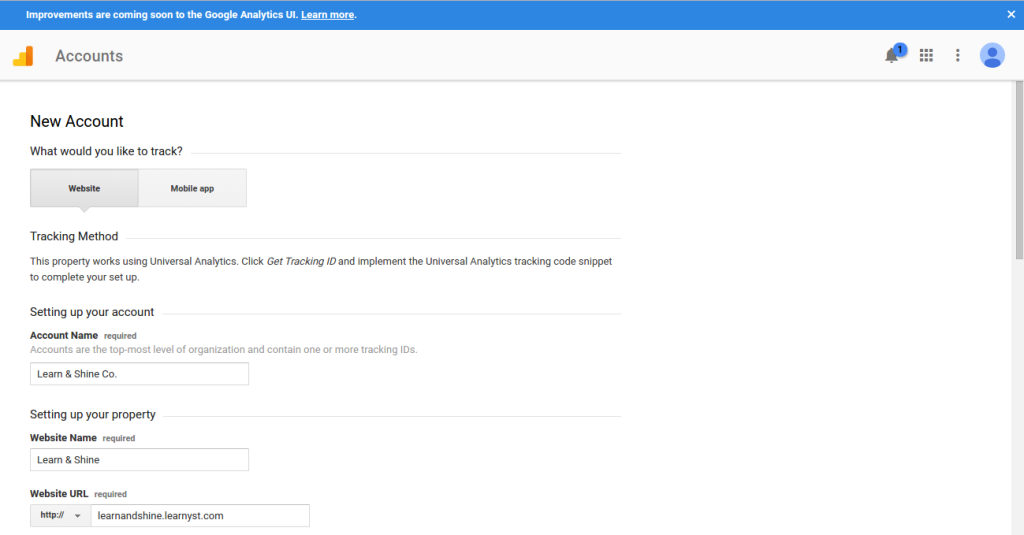1024x535 pixels.
Task: Select the Mobile app tracking tab
Action: (193, 188)
